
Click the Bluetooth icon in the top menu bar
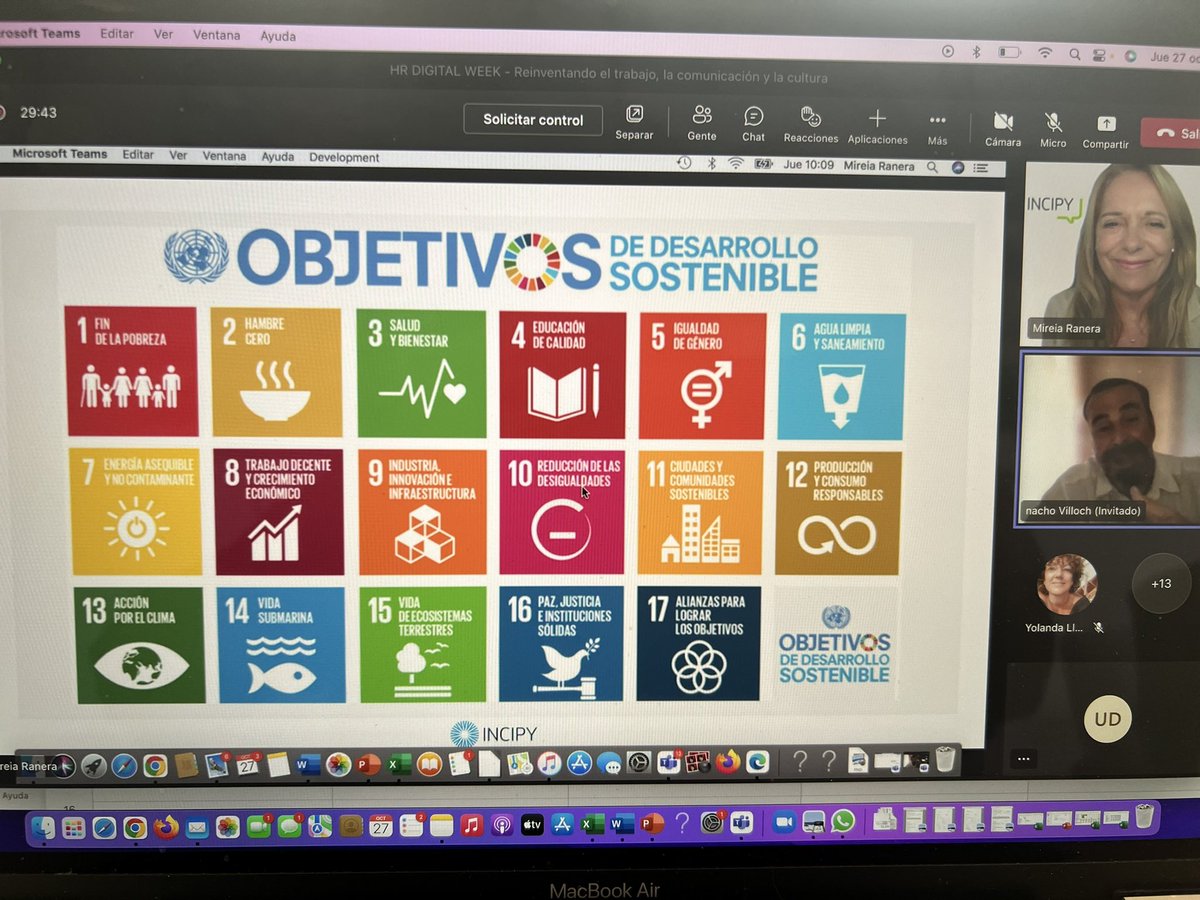pyautogui.click(x=977, y=52)
